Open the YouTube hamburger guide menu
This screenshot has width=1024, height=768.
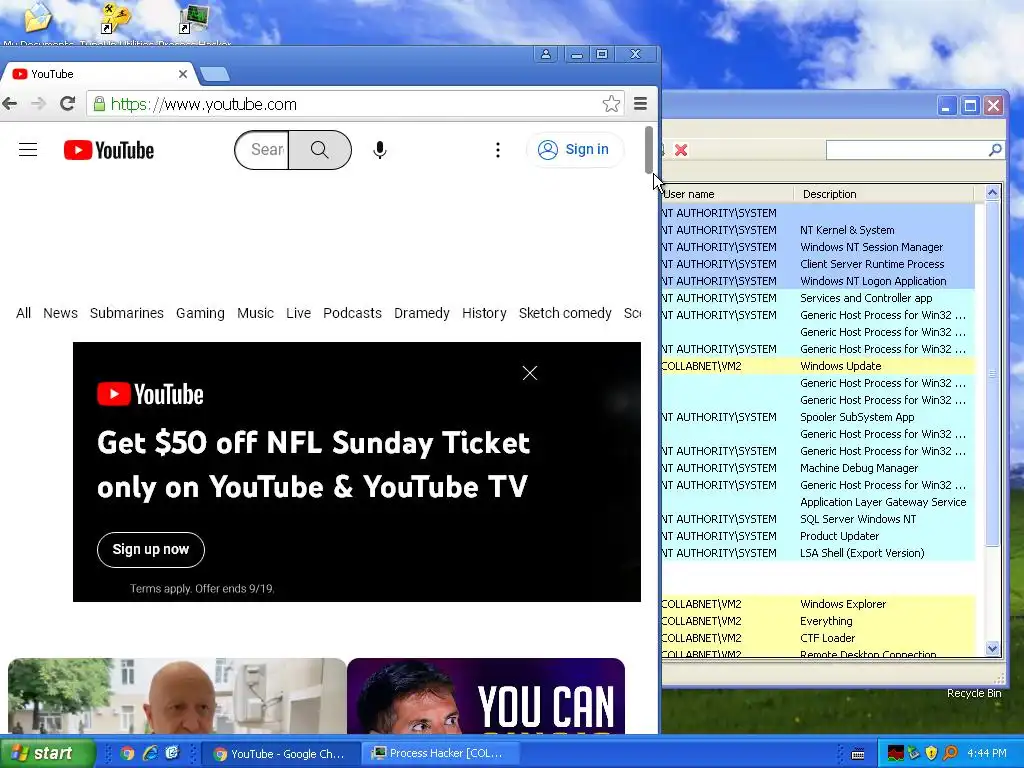click(x=28, y=150)
